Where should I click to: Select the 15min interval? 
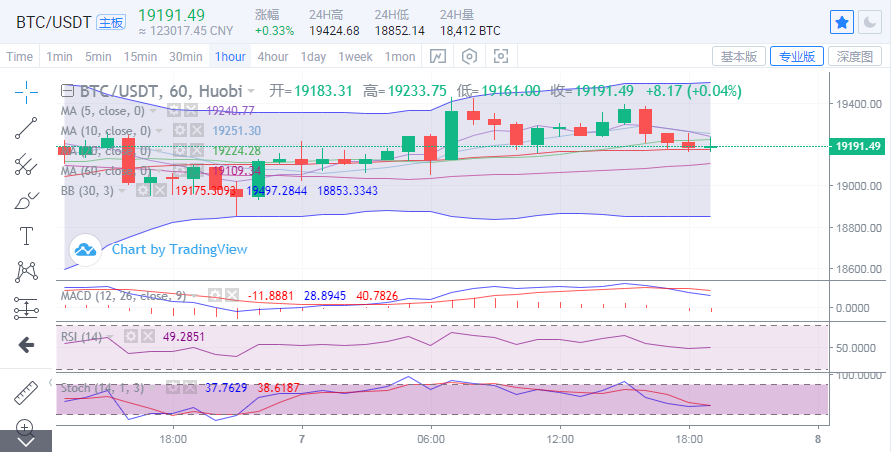(x=140, y=57)
